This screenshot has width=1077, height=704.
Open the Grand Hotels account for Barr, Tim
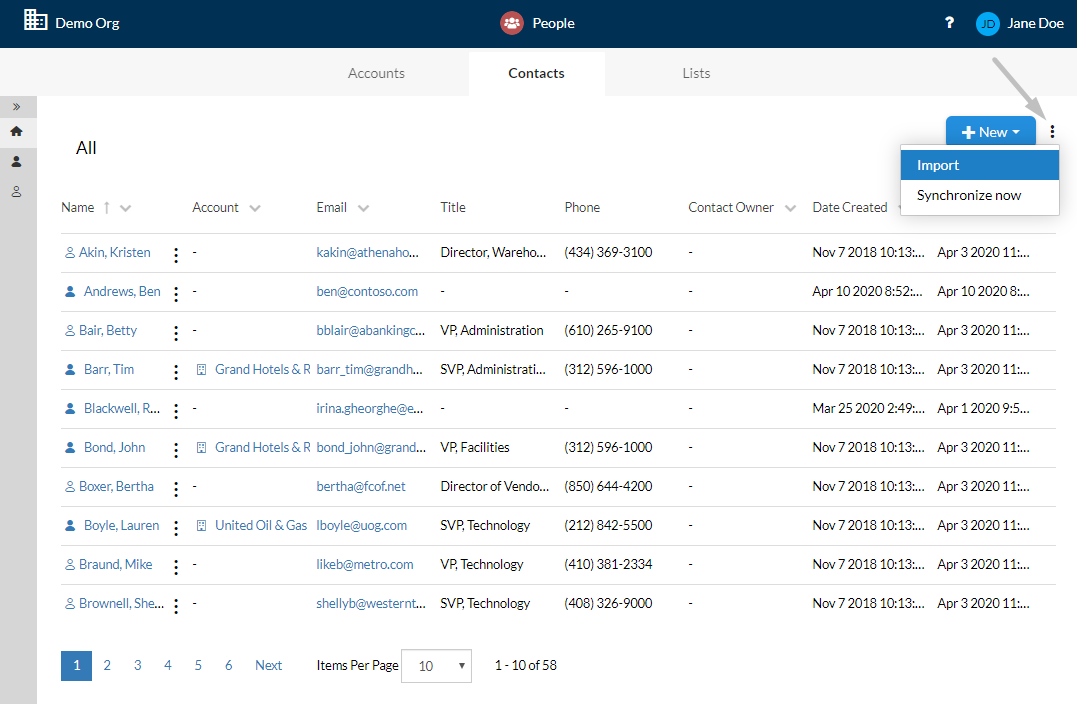(x=262, y=370)
